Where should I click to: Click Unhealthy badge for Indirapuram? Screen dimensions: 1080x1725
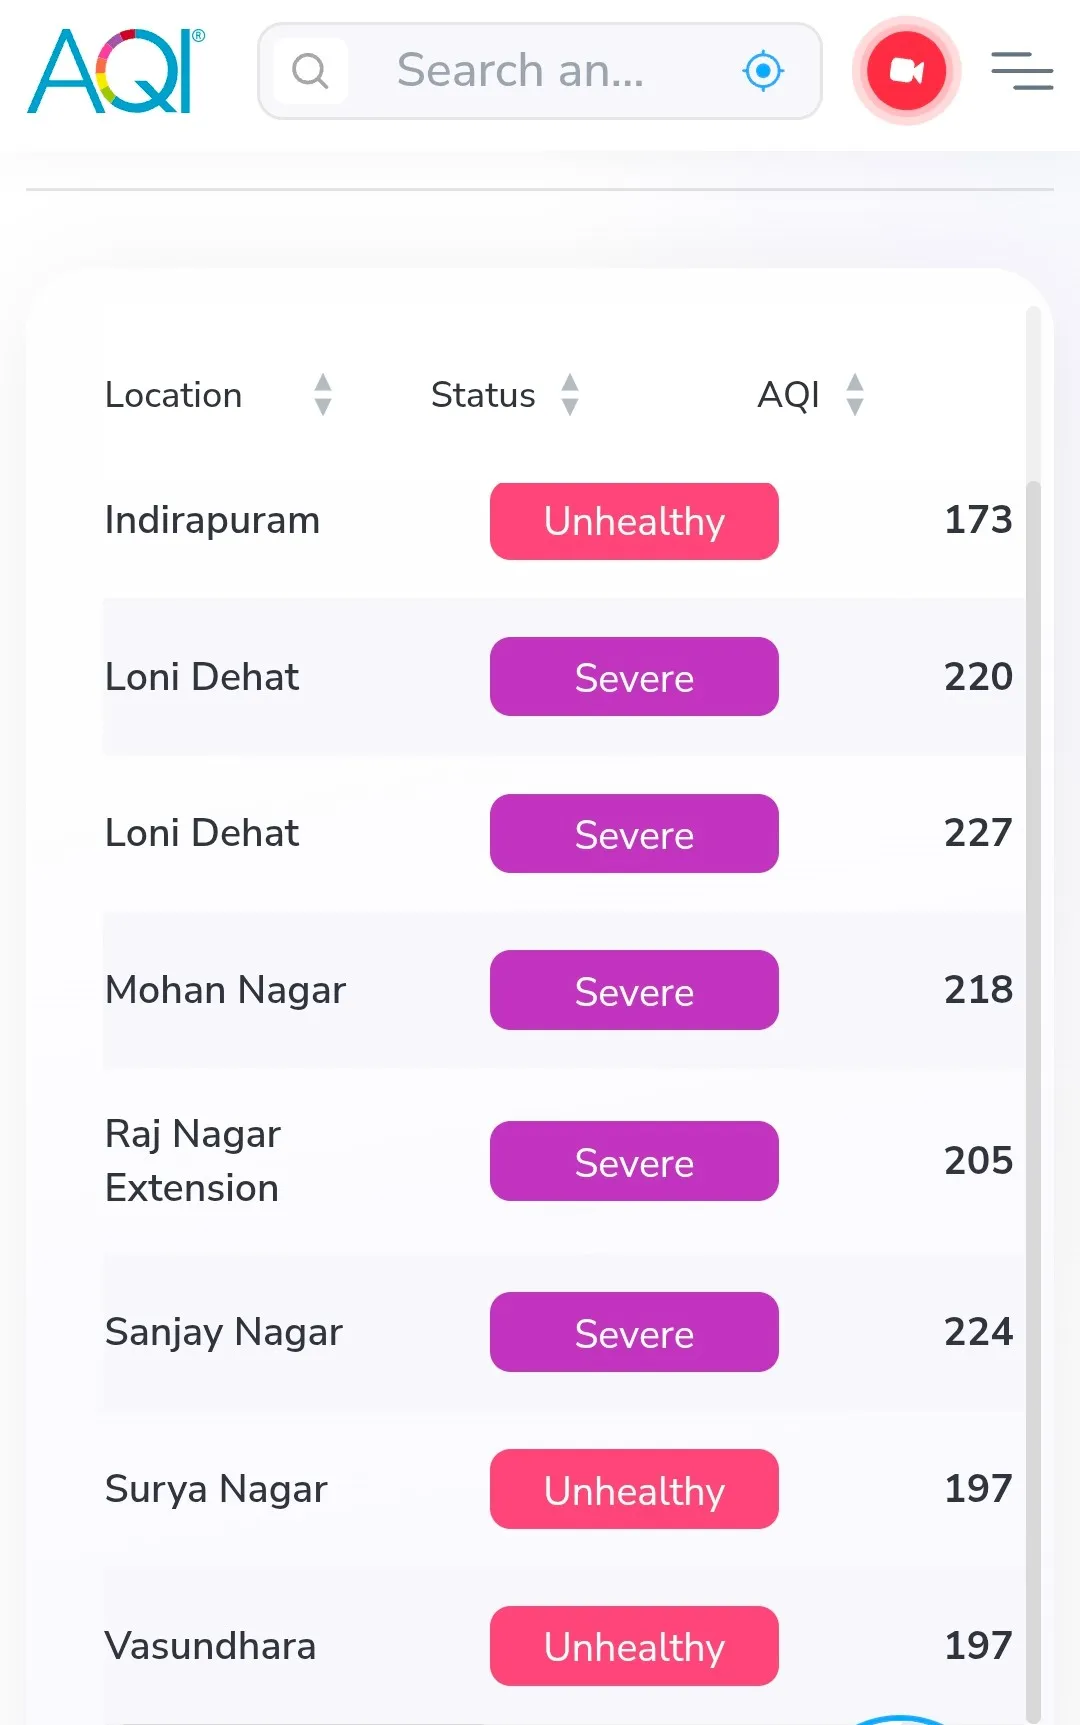pos(634,521)
